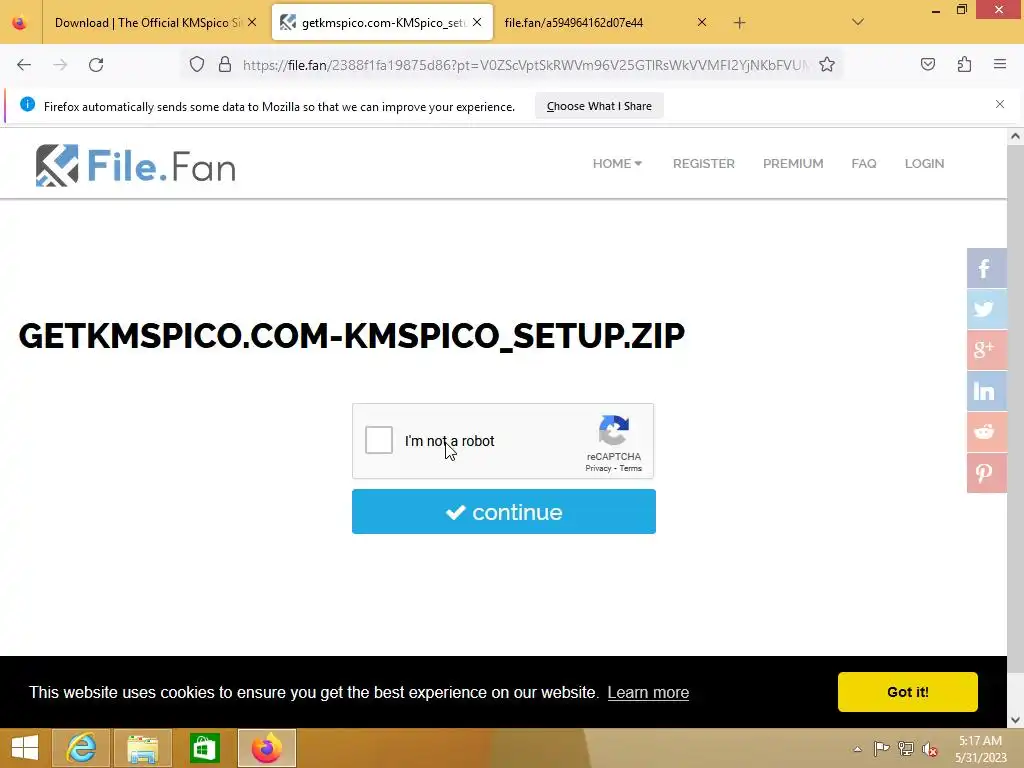Switch to Download KMSpico tab
The height and width of the screenshot is (768, 1024).
(x=146, y=23)
